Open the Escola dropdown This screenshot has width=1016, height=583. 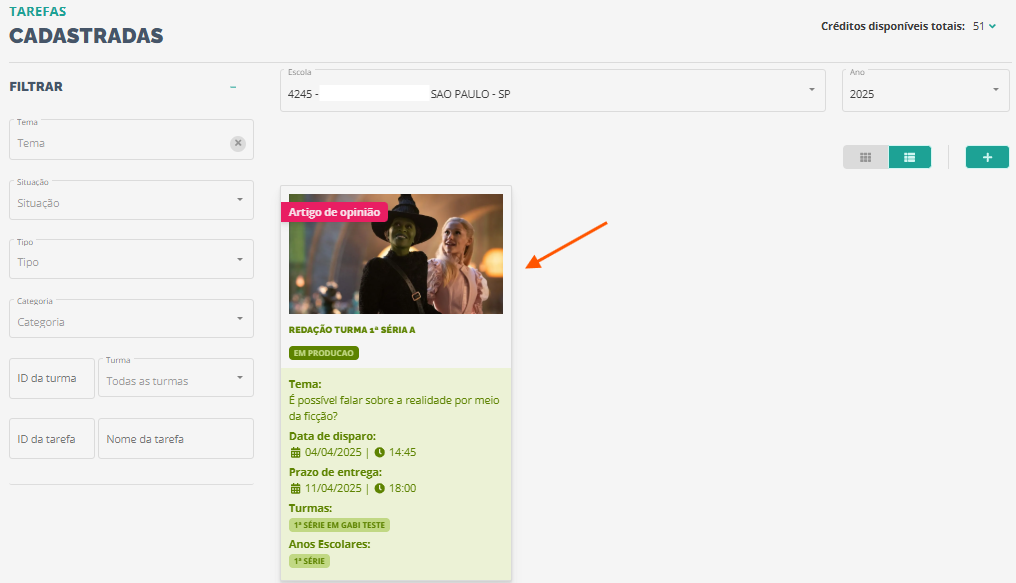coord(553,91)
